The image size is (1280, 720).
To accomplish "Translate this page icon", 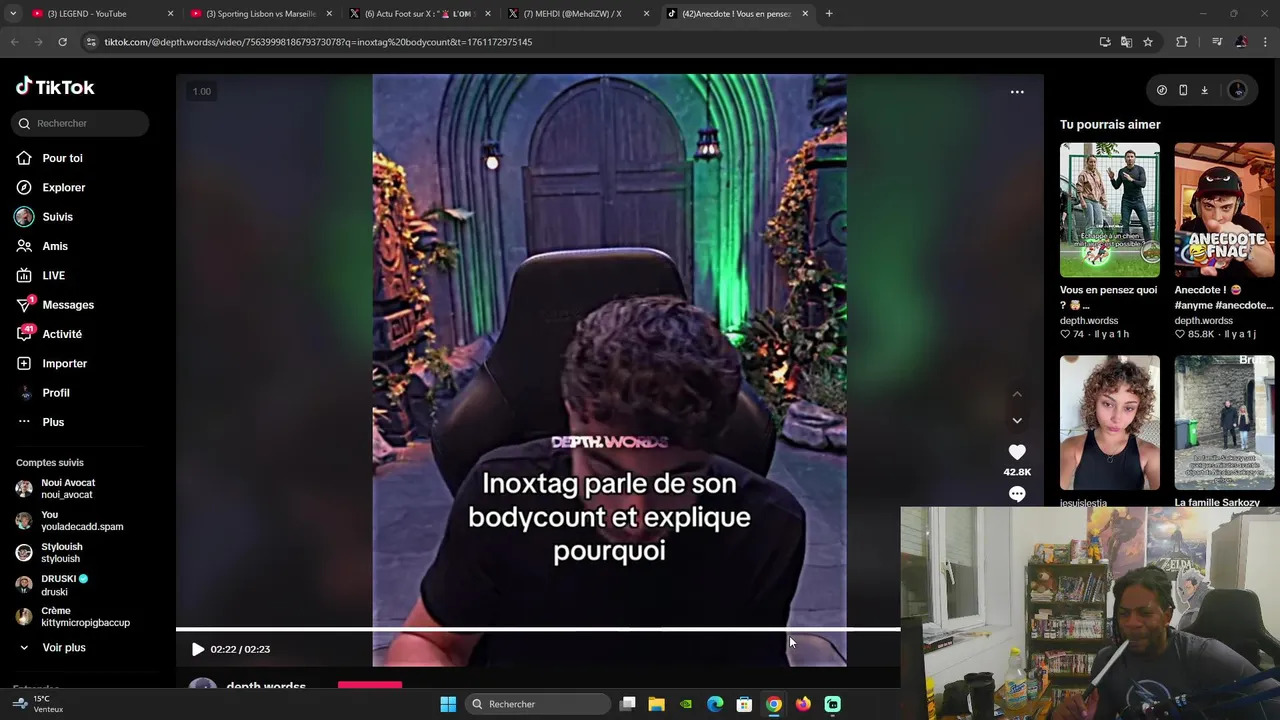I will 1126,42.
